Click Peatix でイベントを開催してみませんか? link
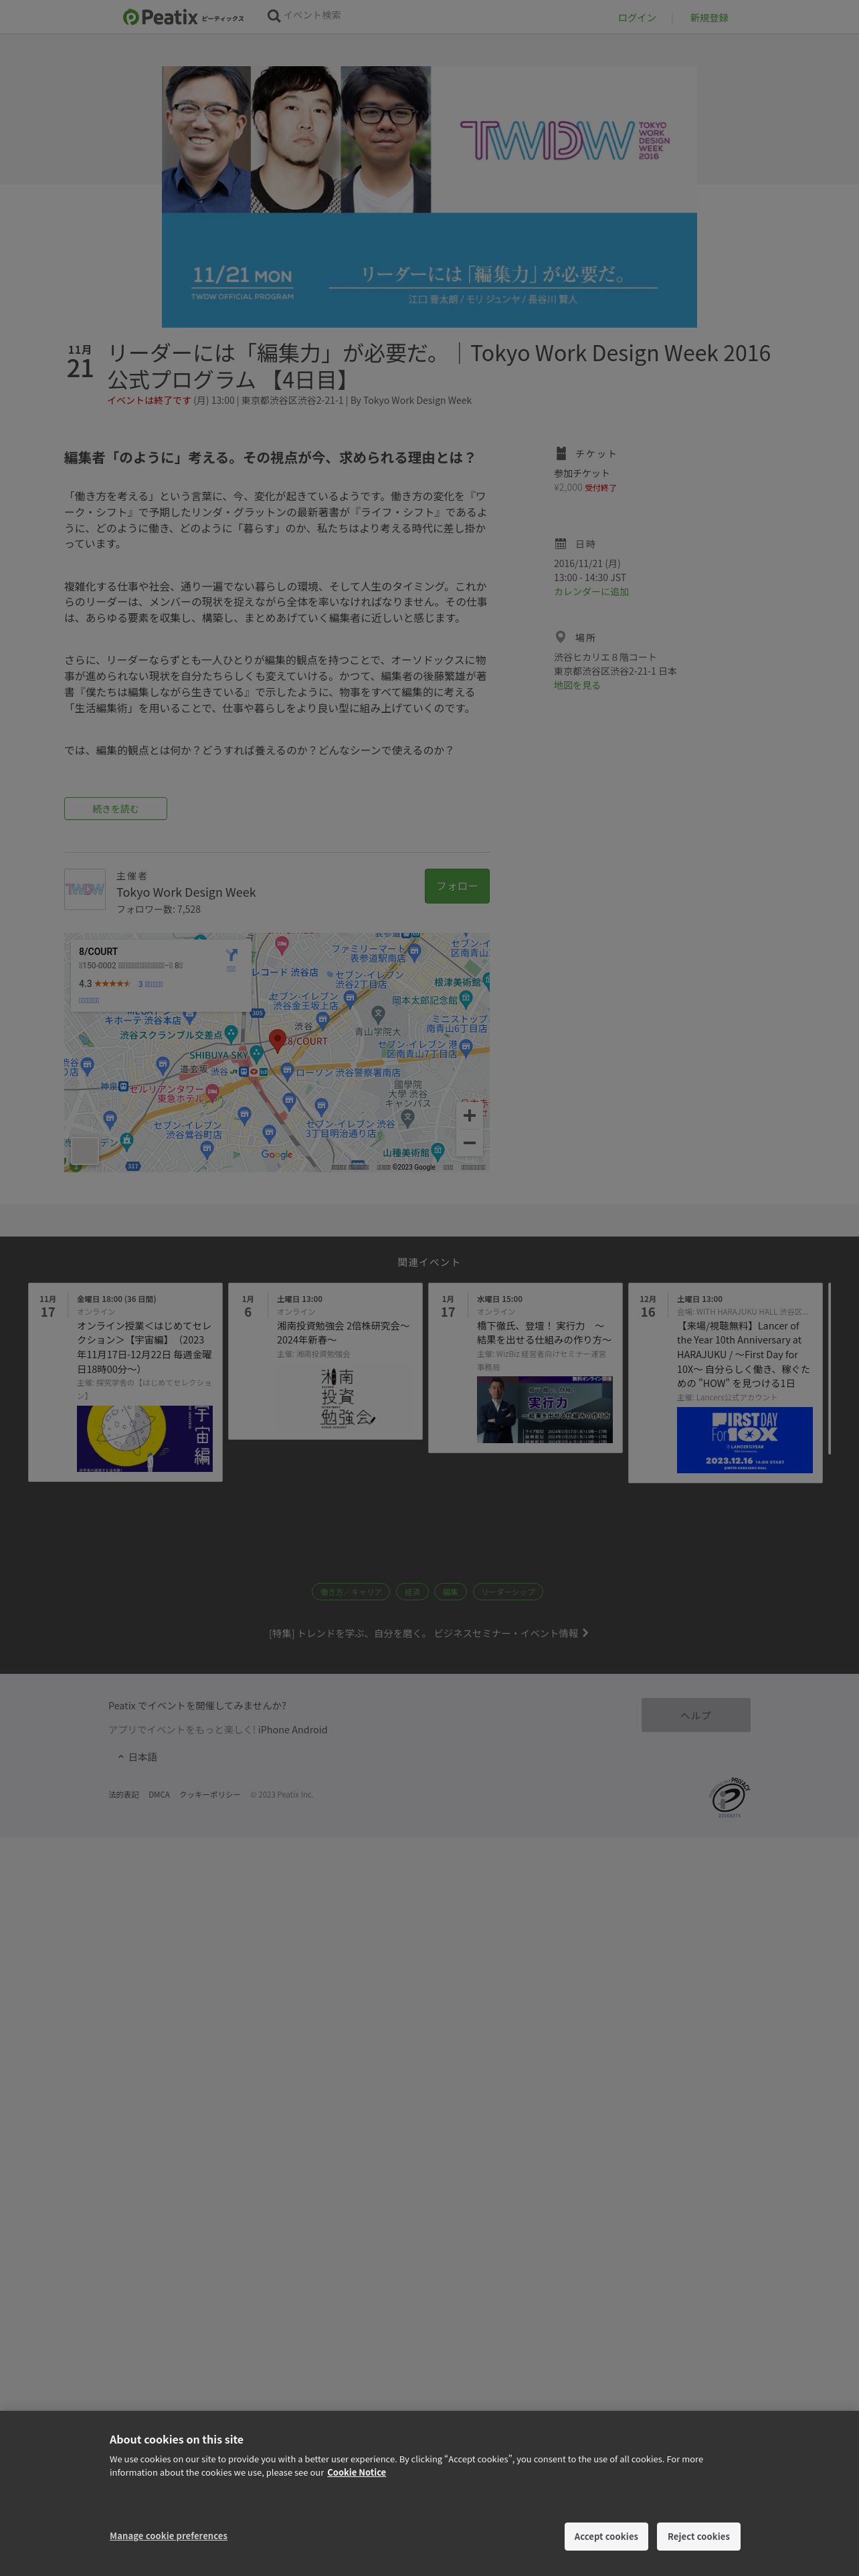Viewport: 859px width, 2576px height. tap(197, 1705)
